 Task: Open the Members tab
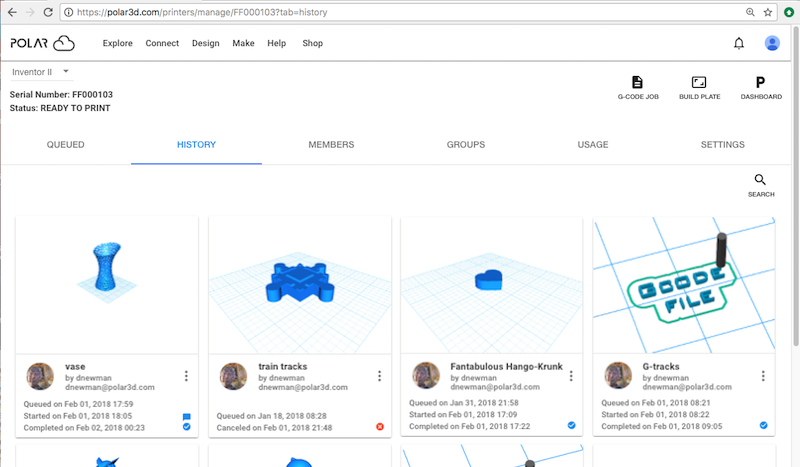[x=331, y=144]
